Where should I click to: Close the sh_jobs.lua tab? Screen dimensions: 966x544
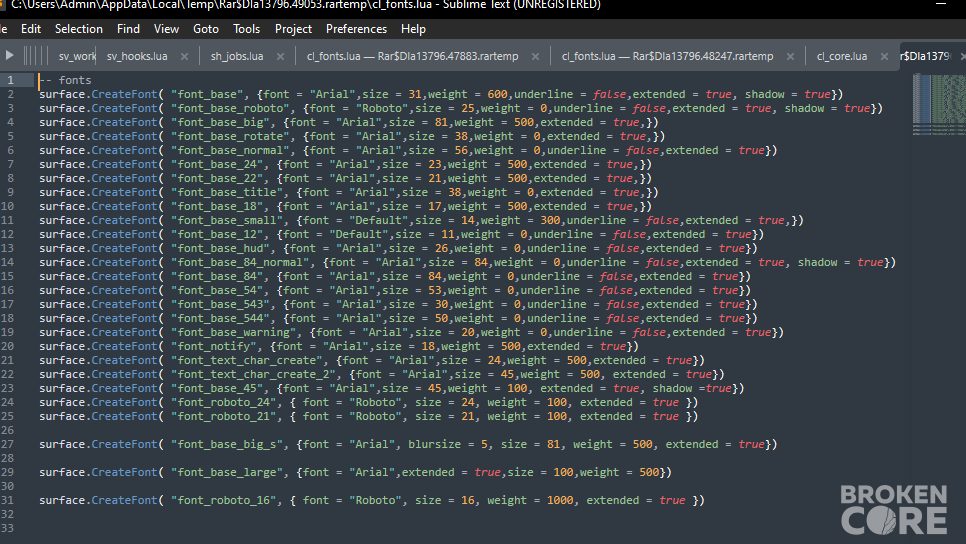tap(280, 56)
